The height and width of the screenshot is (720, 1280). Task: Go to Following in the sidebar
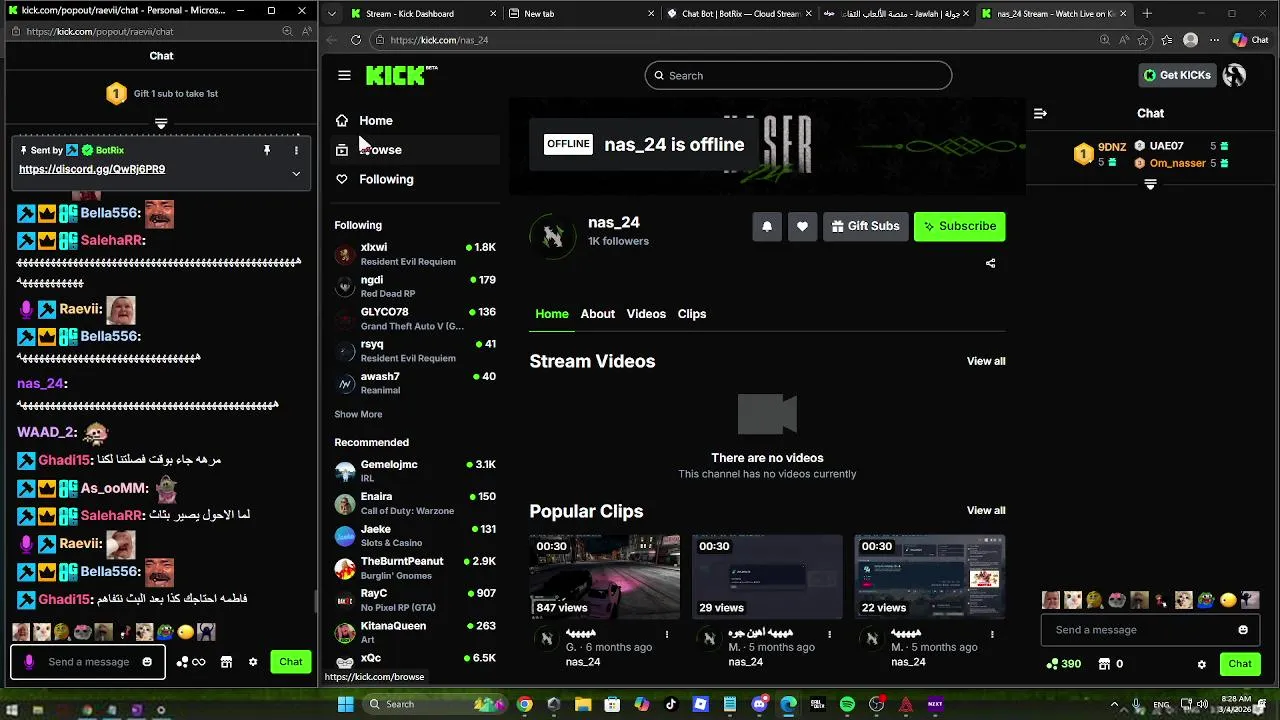click(x=416, y=179)
